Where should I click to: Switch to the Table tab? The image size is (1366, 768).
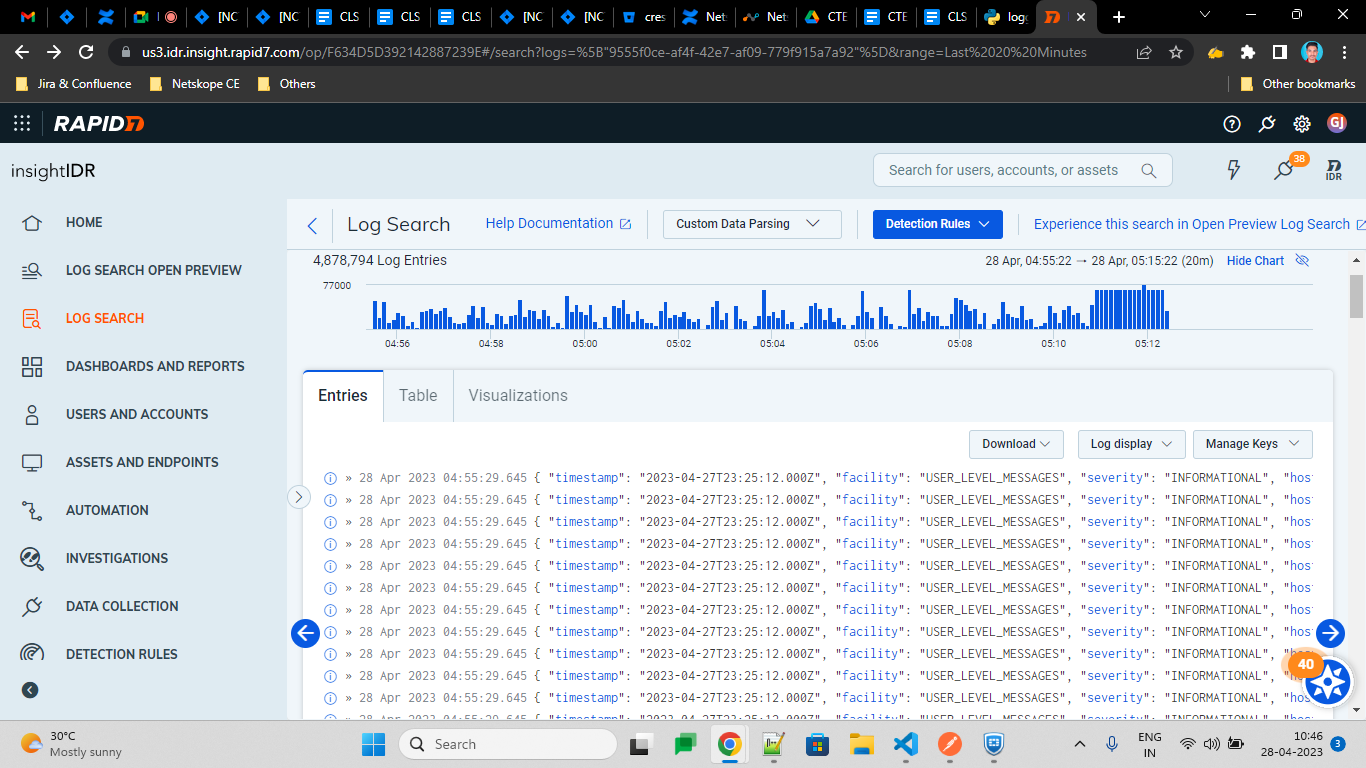(x=418, y=396)
